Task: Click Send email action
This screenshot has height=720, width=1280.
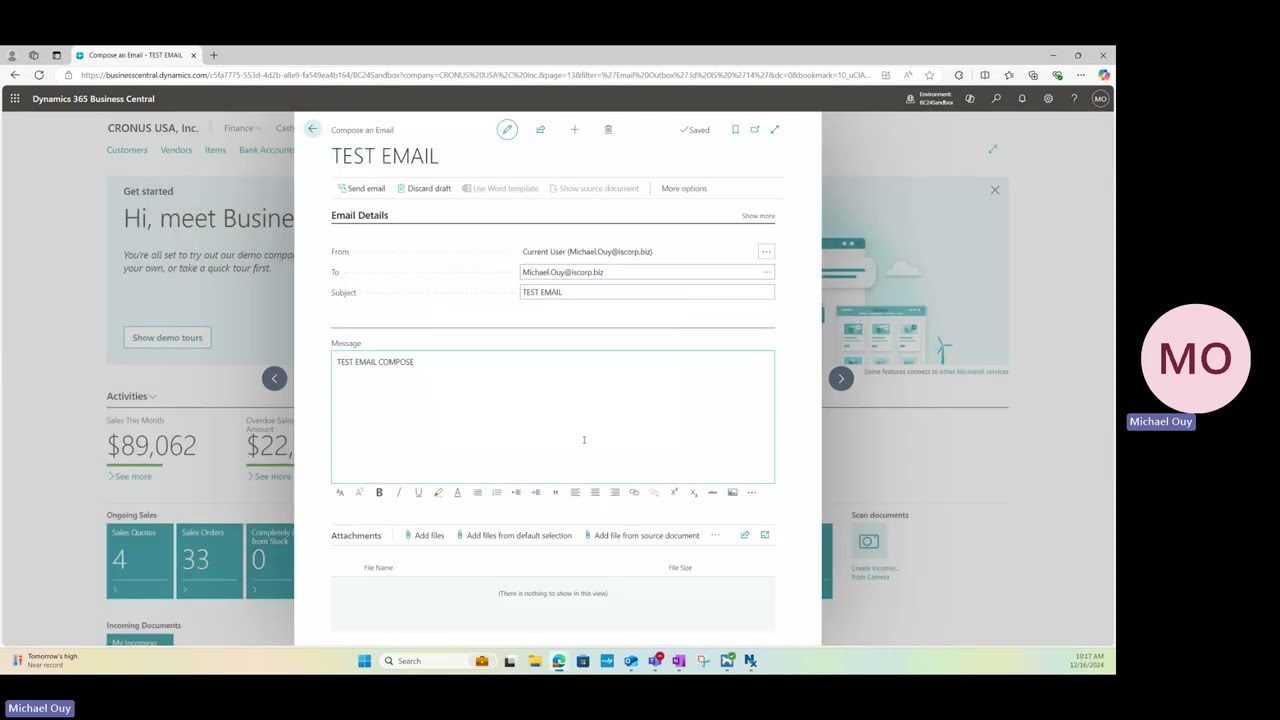Action: [361, 188]
